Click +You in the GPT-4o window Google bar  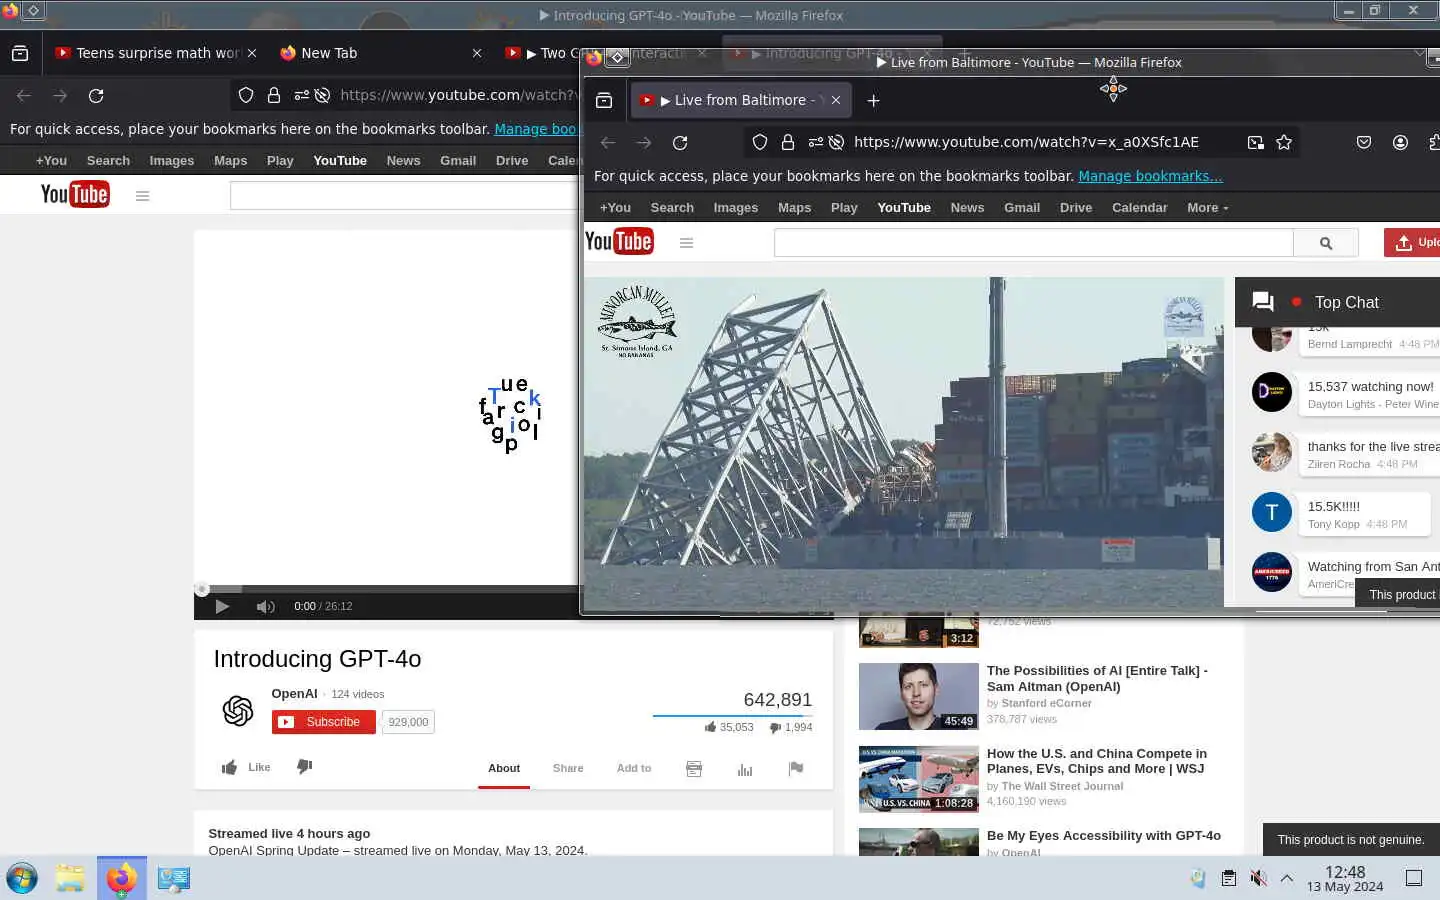pos(51,160)
